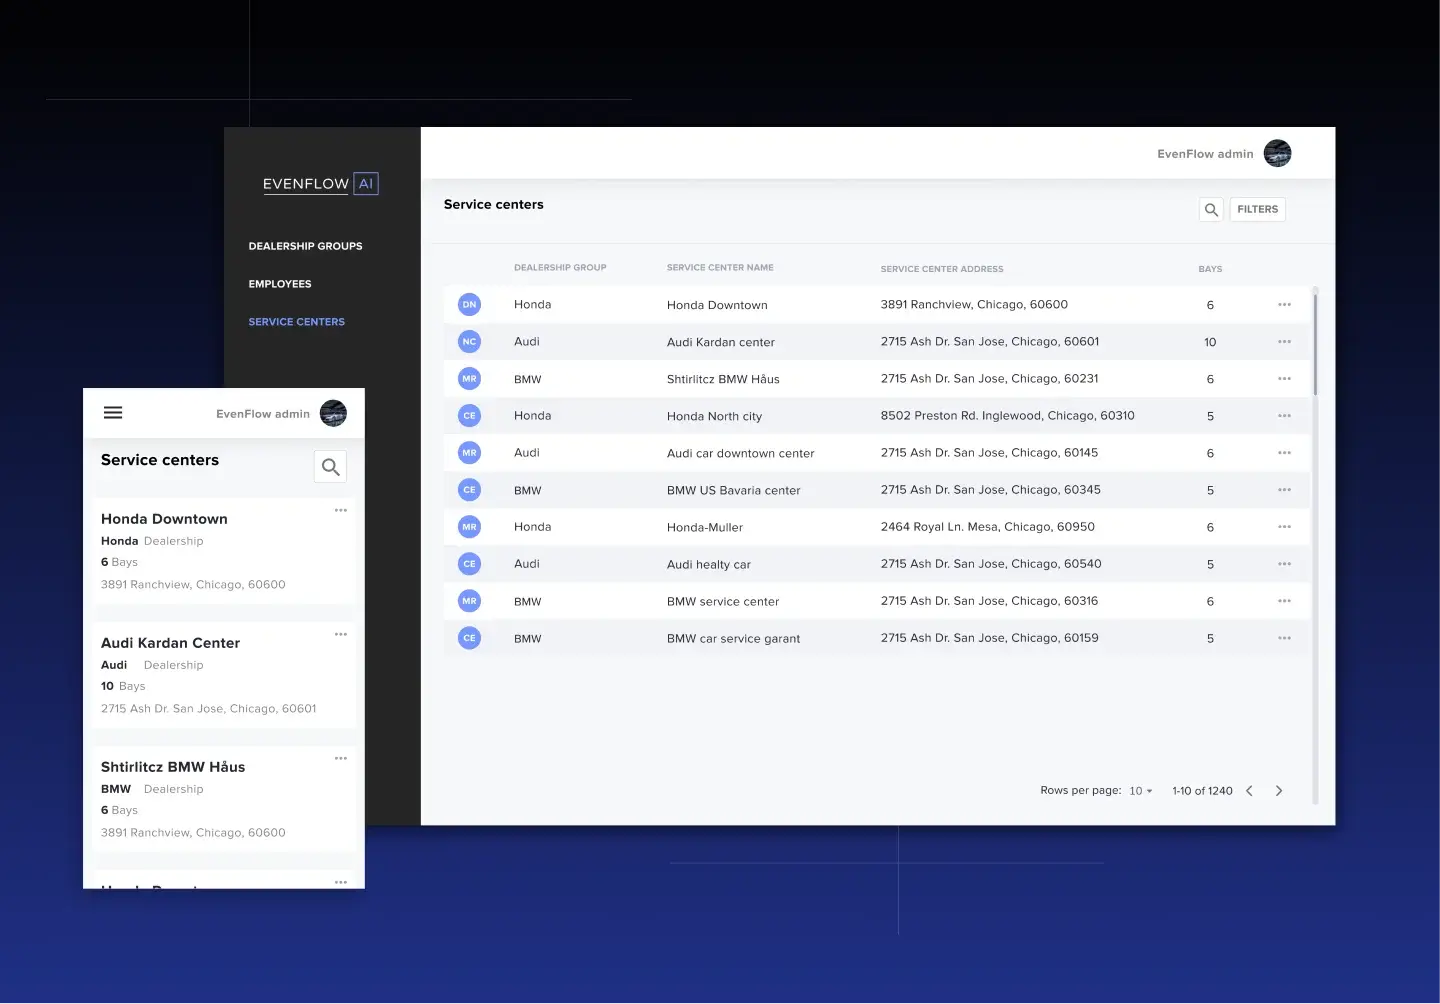The image size is (1440, 1004).
Task: Sort by BAYS column header
Action: coord(1210,269)
